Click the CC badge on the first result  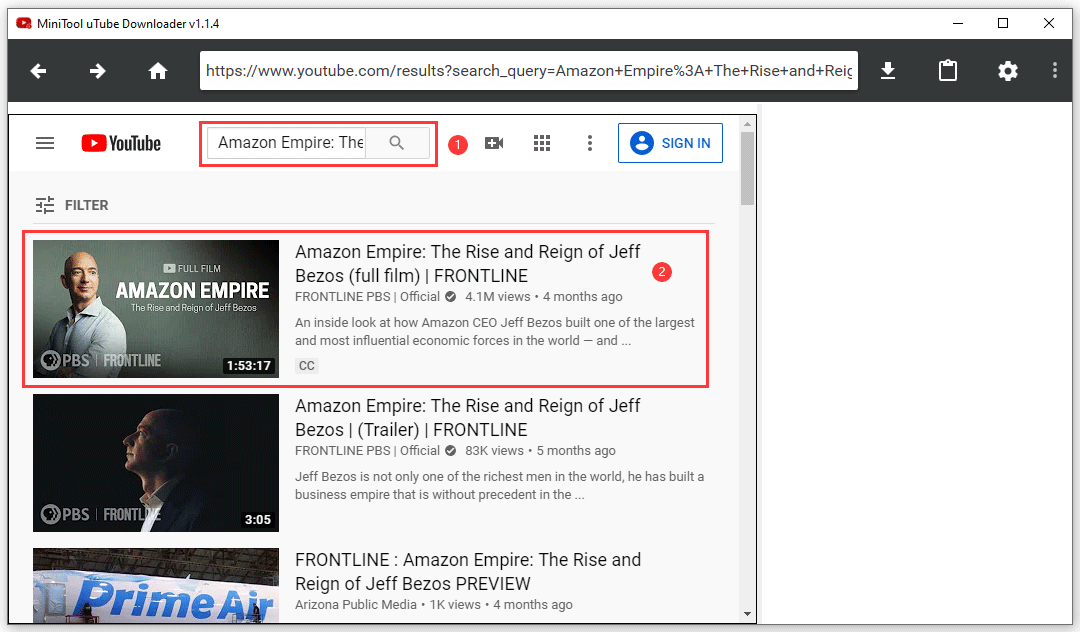click(306, 365)
